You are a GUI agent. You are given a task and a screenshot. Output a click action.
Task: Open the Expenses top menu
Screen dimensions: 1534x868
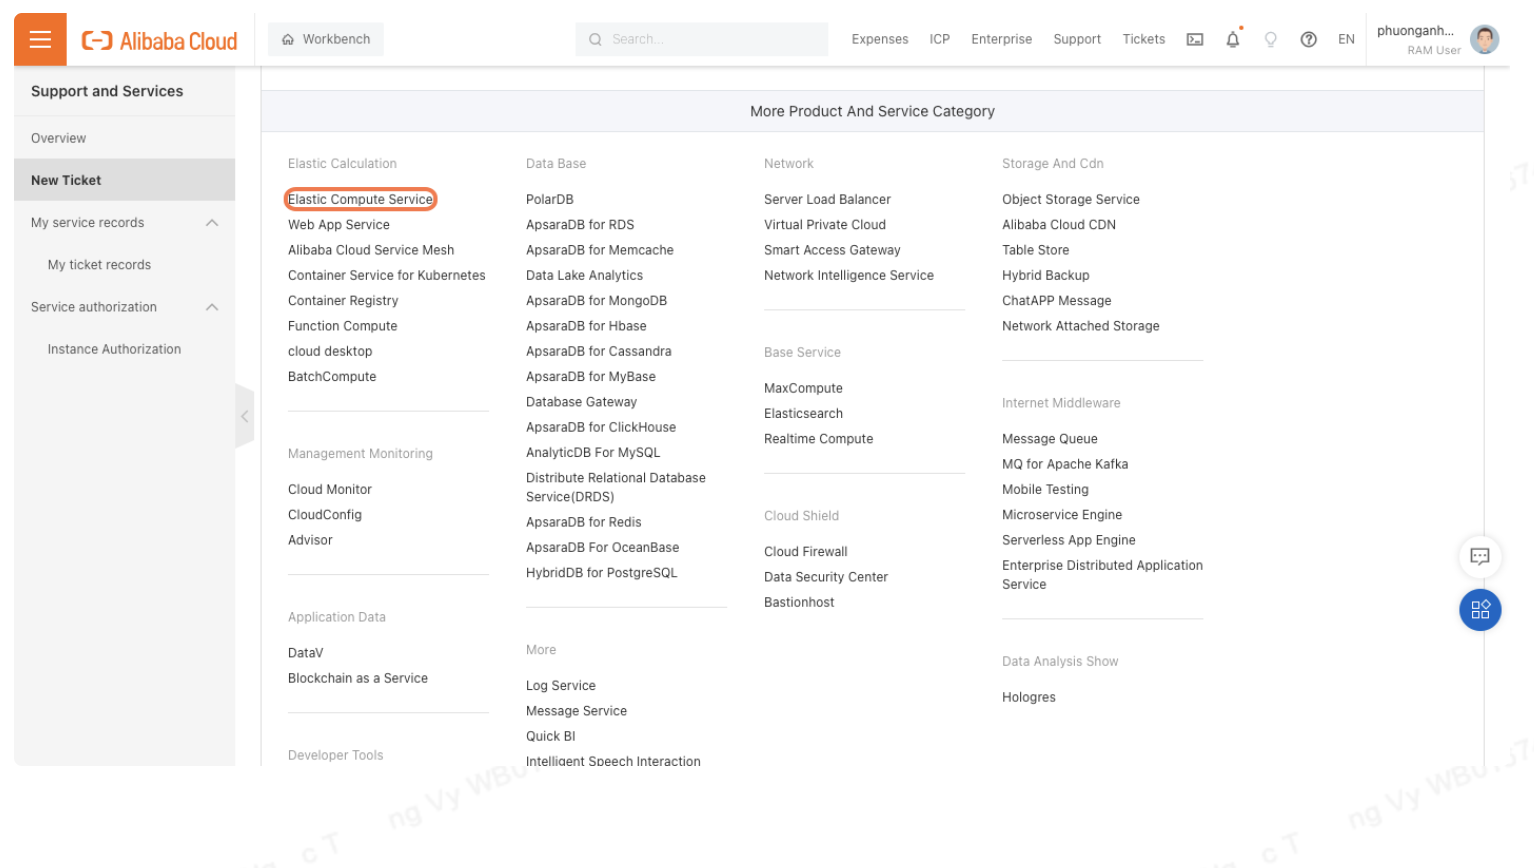[879, 40]
